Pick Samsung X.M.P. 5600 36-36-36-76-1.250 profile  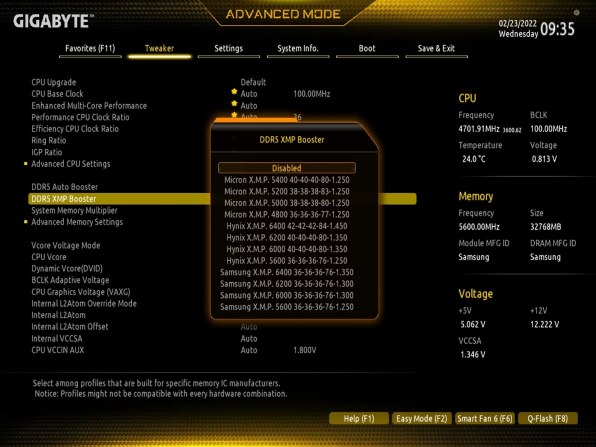pos(287,307)
